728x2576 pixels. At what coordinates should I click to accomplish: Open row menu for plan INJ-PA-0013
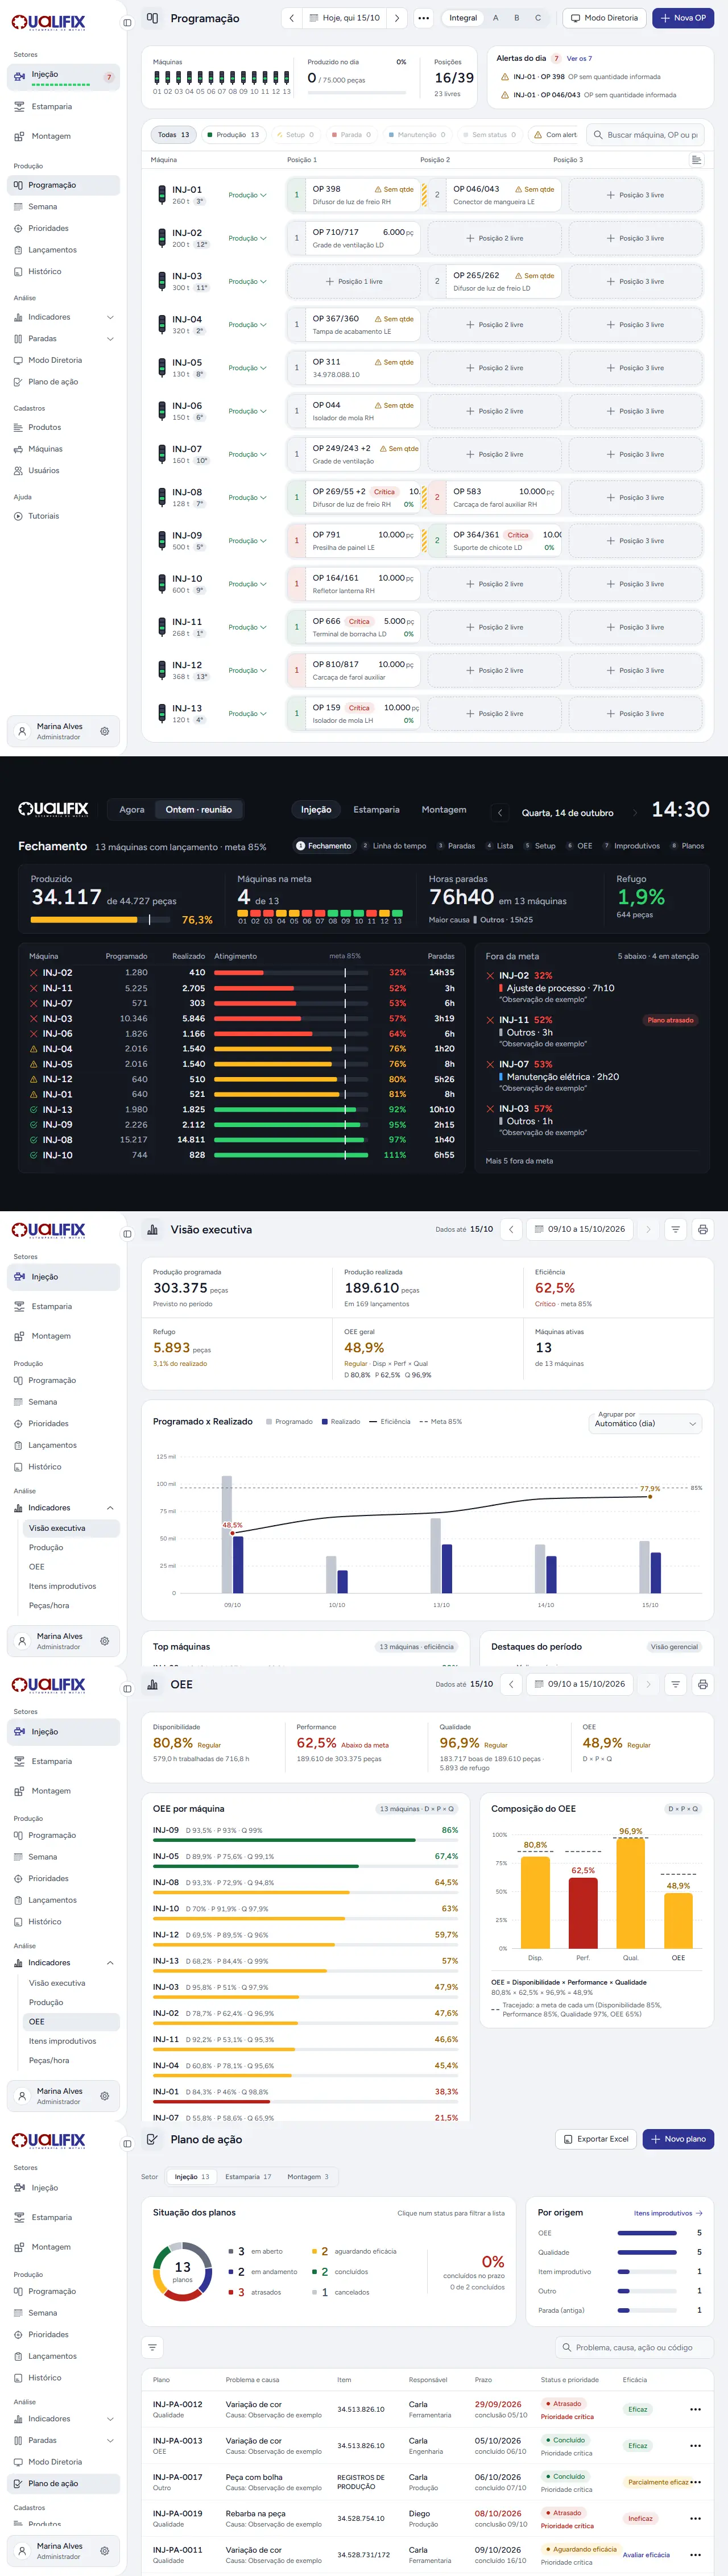point(695,2445)
